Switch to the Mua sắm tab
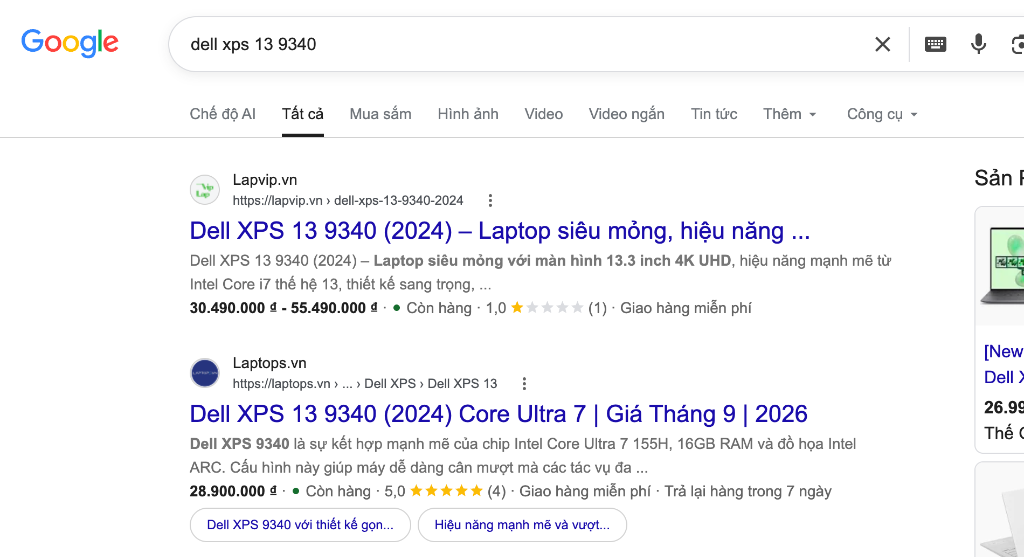Viewport: 1024px width, 557px height. (381, 114)
